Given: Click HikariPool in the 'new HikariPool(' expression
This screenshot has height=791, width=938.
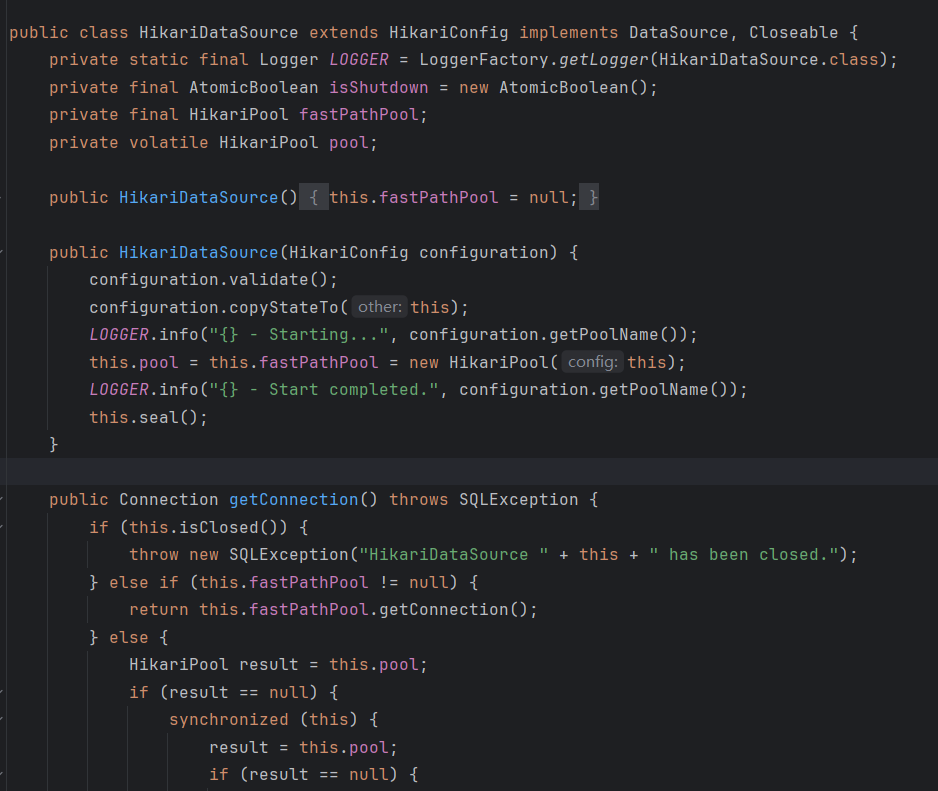Looking at the screenshot, I should tap(498, 362).
